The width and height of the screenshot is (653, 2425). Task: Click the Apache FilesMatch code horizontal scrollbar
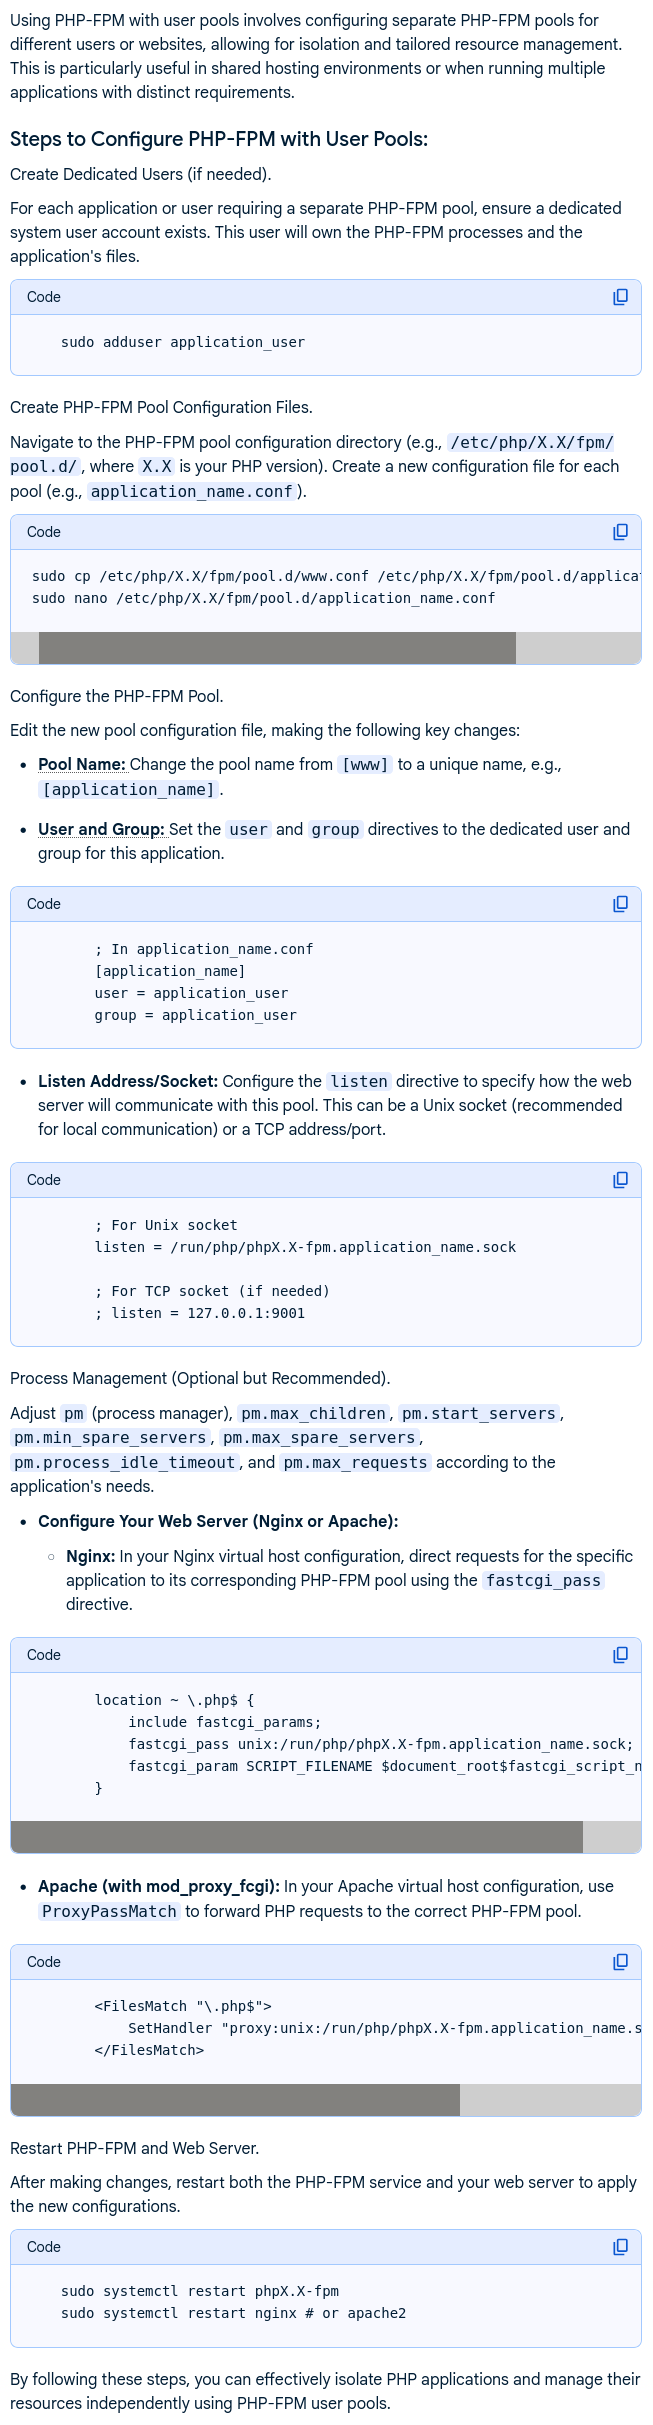click(235, 2100)
